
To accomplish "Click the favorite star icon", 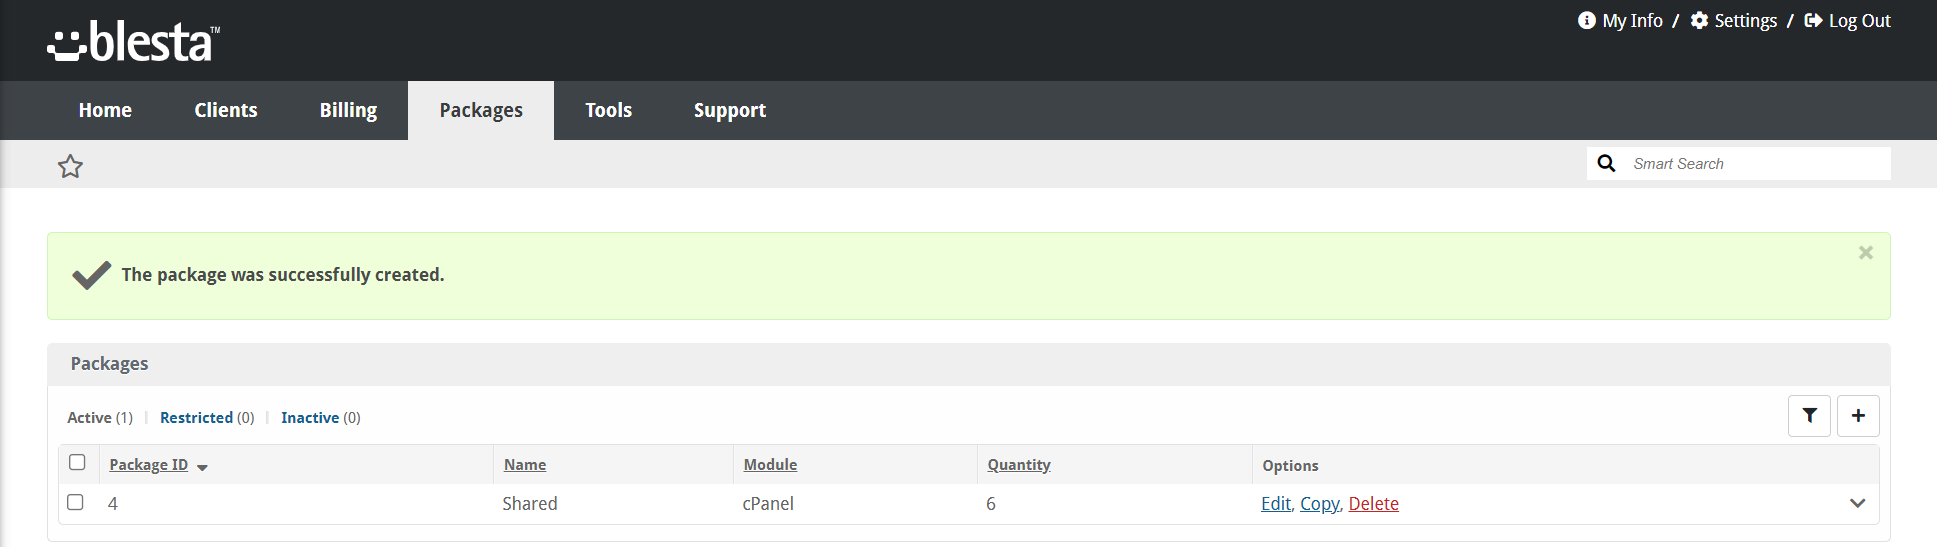I will click(70, 166).
